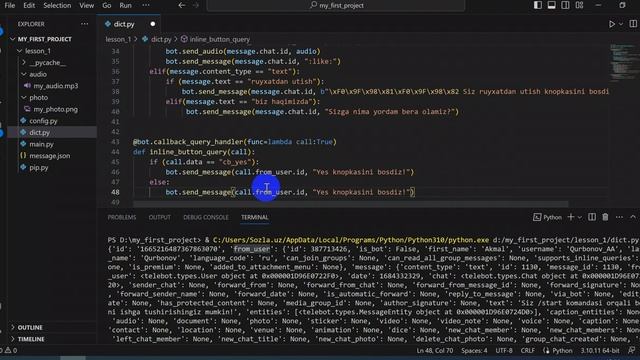
Task: Click dict.py breadcrumb
Action: click(161, 40)
